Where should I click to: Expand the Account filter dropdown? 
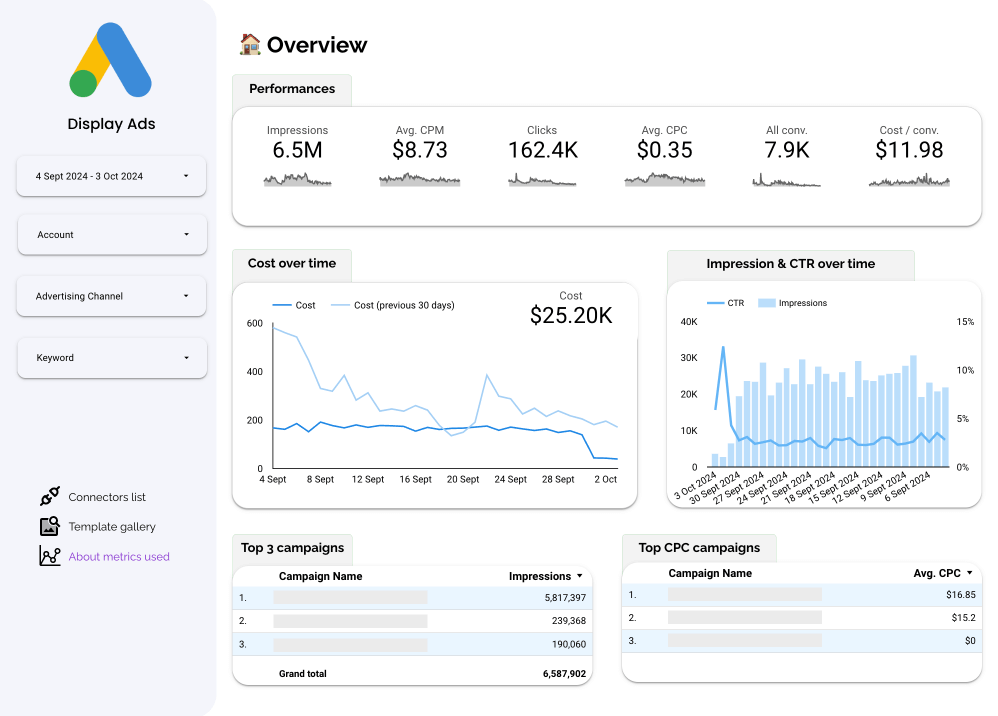(112, 235)
